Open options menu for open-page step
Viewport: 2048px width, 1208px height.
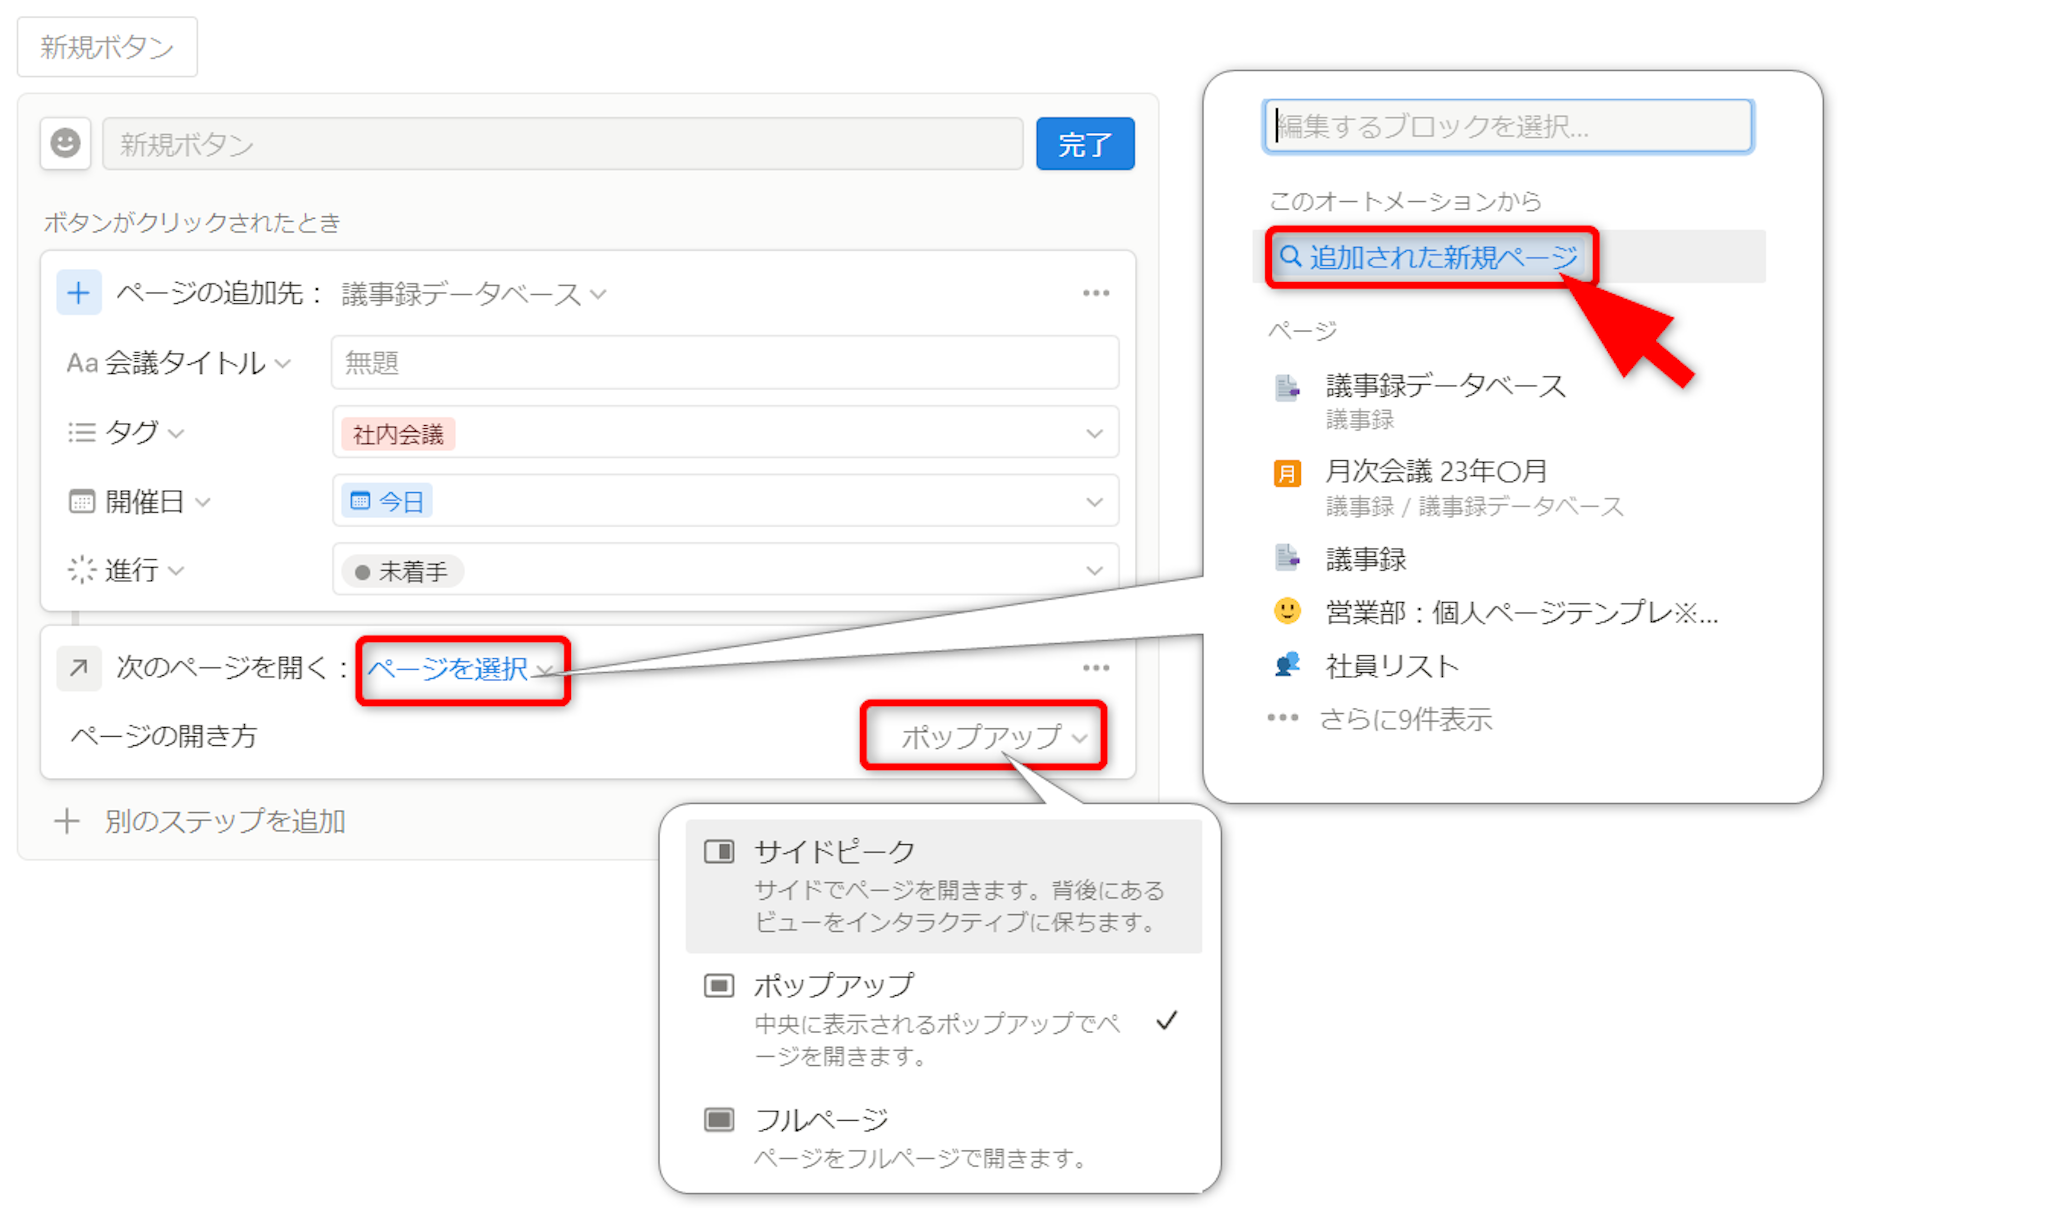[1096, 667]
